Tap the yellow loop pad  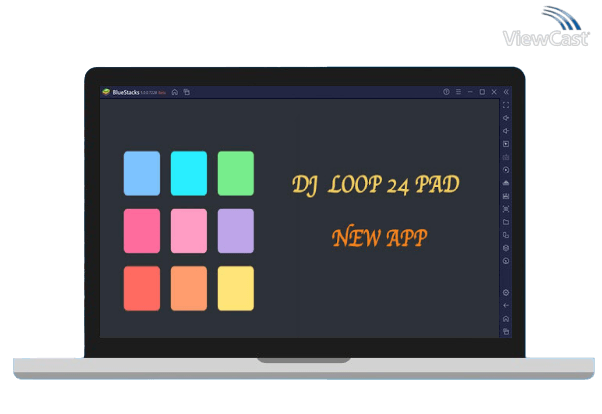click(236, 288)
